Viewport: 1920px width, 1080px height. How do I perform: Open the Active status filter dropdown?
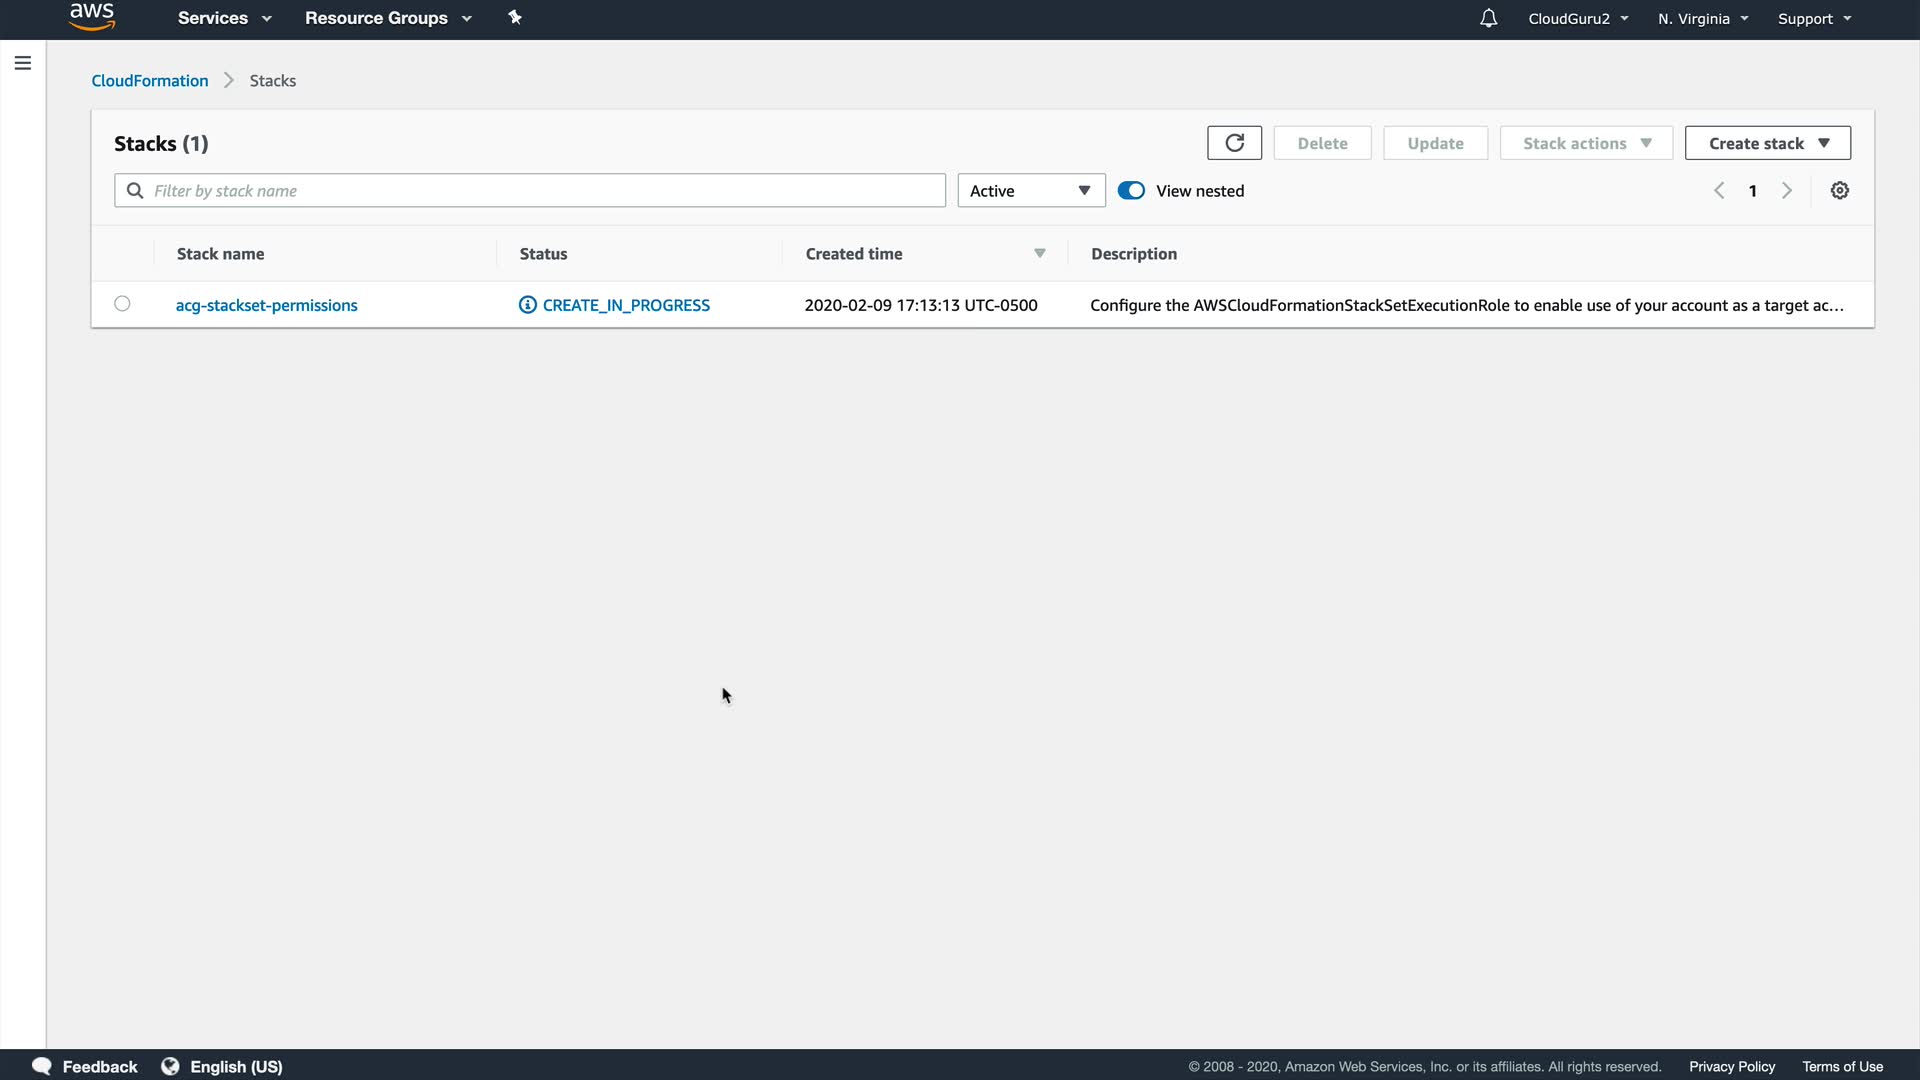coord(1031,190)
